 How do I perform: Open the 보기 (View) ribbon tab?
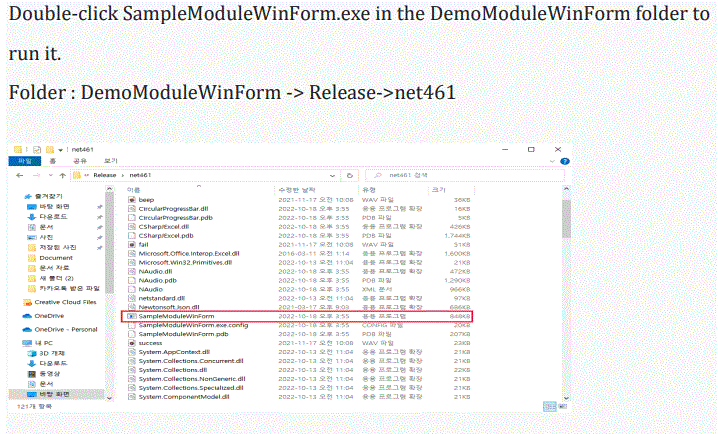[110, 161]
